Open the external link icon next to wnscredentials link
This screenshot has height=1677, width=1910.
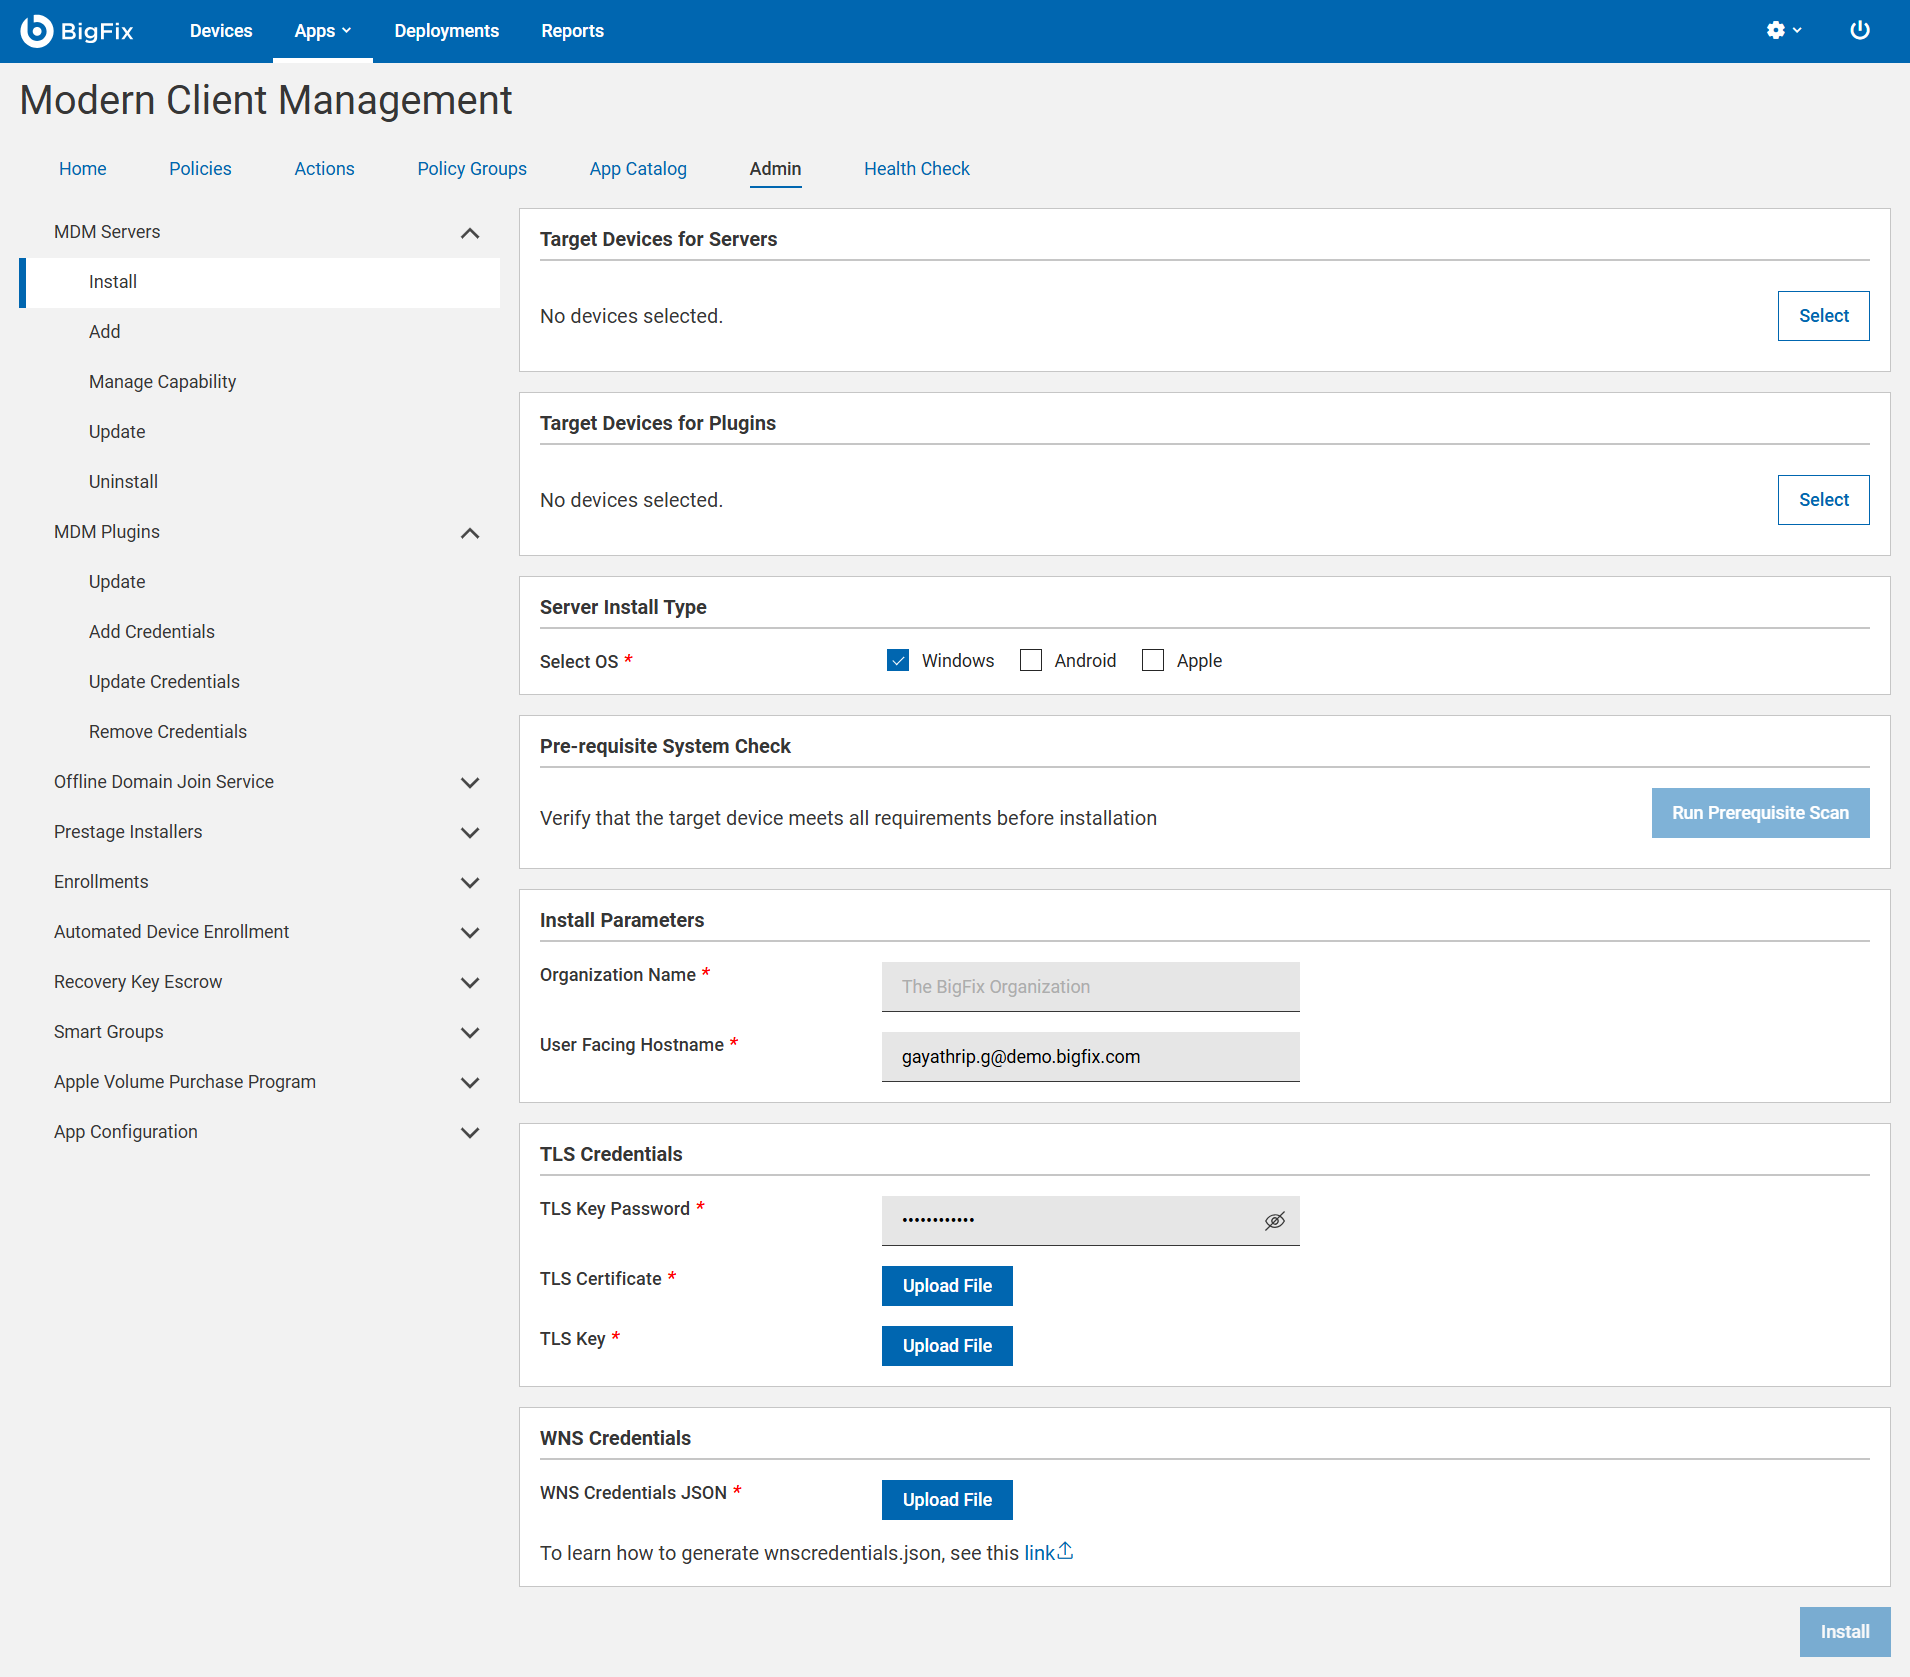1064,1549
